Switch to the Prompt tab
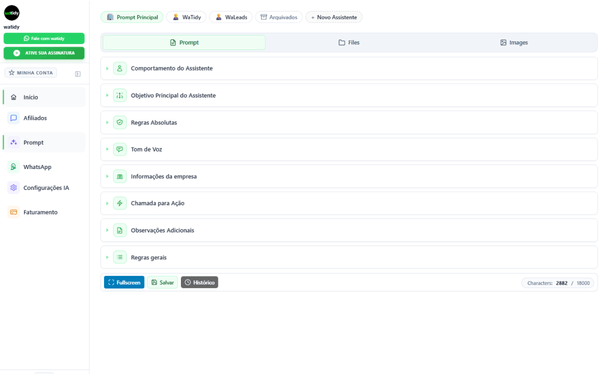The height and width of the screenshot is (375, 600). [184, 42]
